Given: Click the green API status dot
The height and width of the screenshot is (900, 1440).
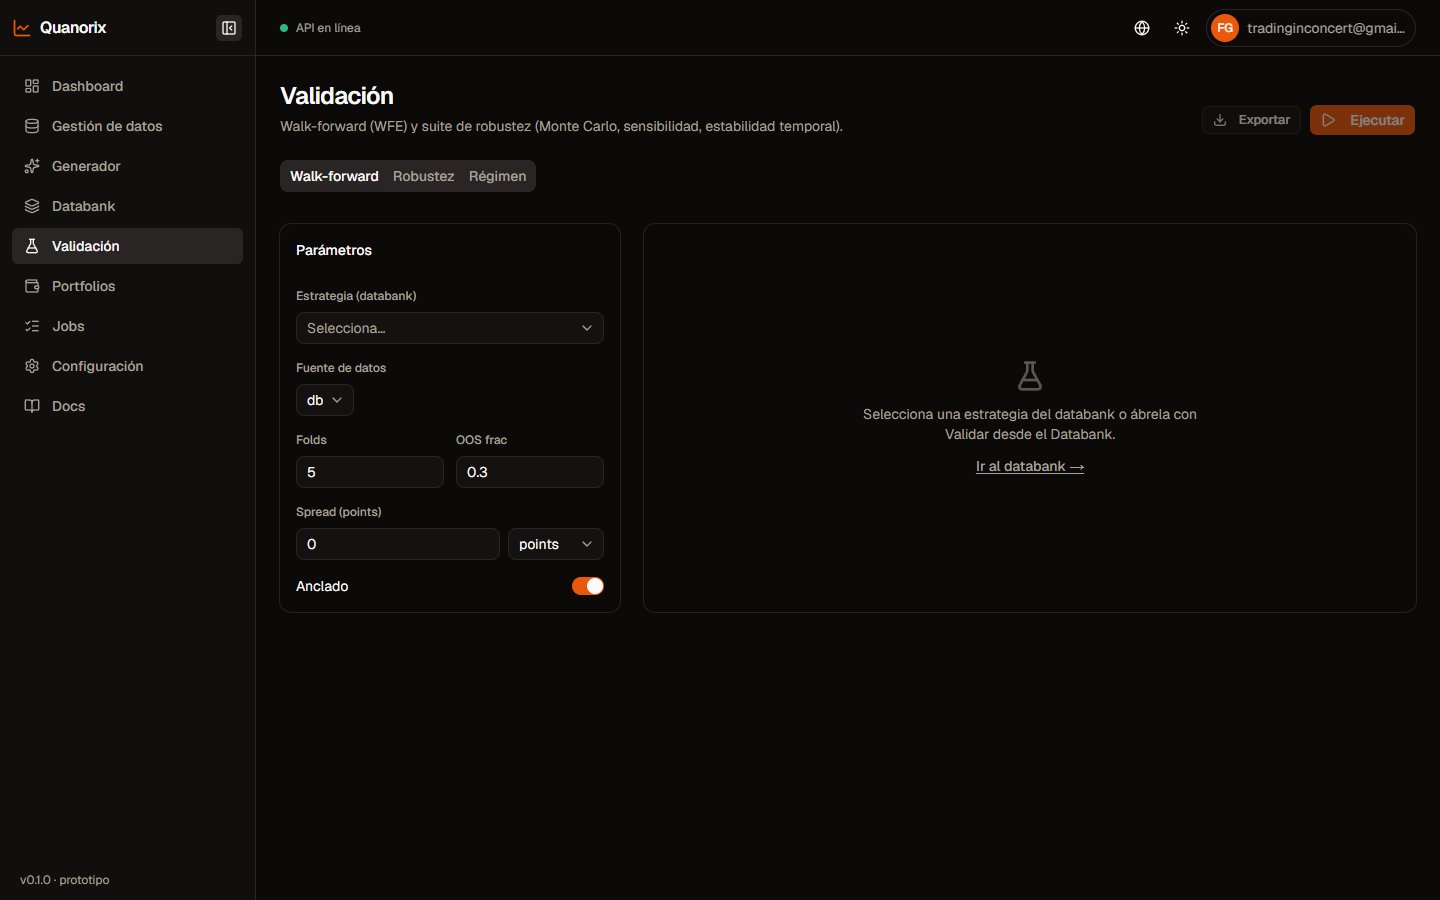Looking at the screenshot, I should click(x=284, y=28).
